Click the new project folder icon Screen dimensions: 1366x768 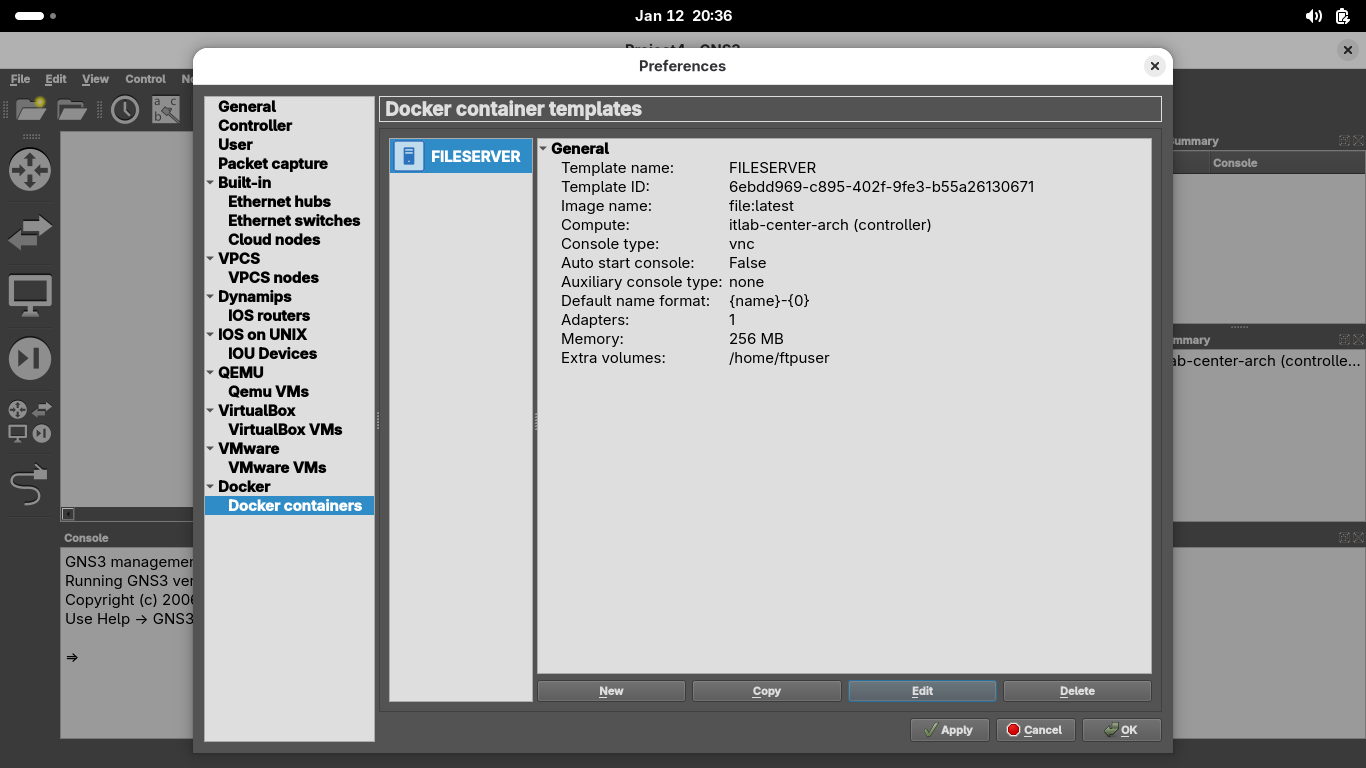(x=31, y=109)
